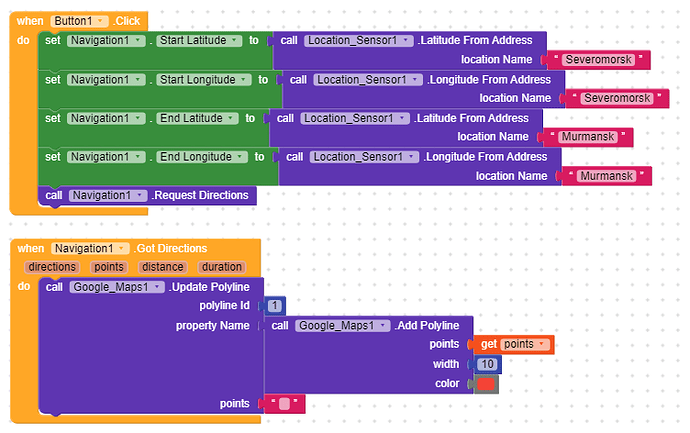This screenshot has height=433, width=690.
Task: Select the Request Directions call block
Action: [x=200, y=195]
